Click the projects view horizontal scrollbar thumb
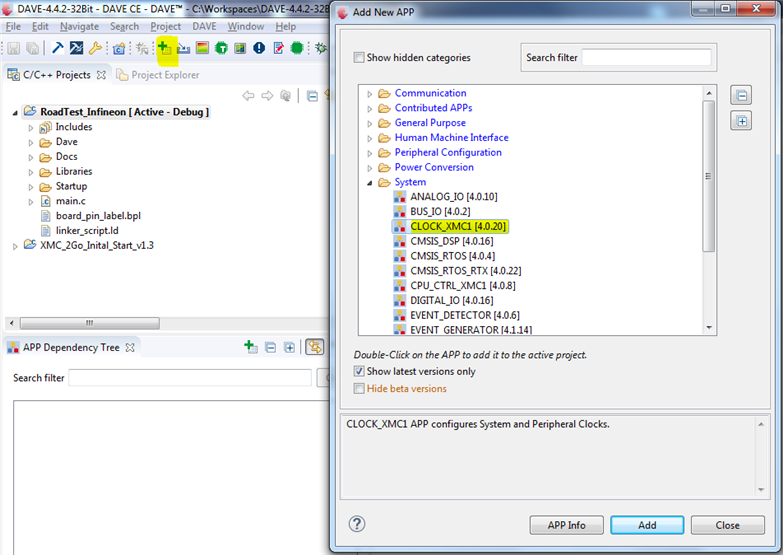This screenshot has height=555, width=783. (x=89, y=323)
